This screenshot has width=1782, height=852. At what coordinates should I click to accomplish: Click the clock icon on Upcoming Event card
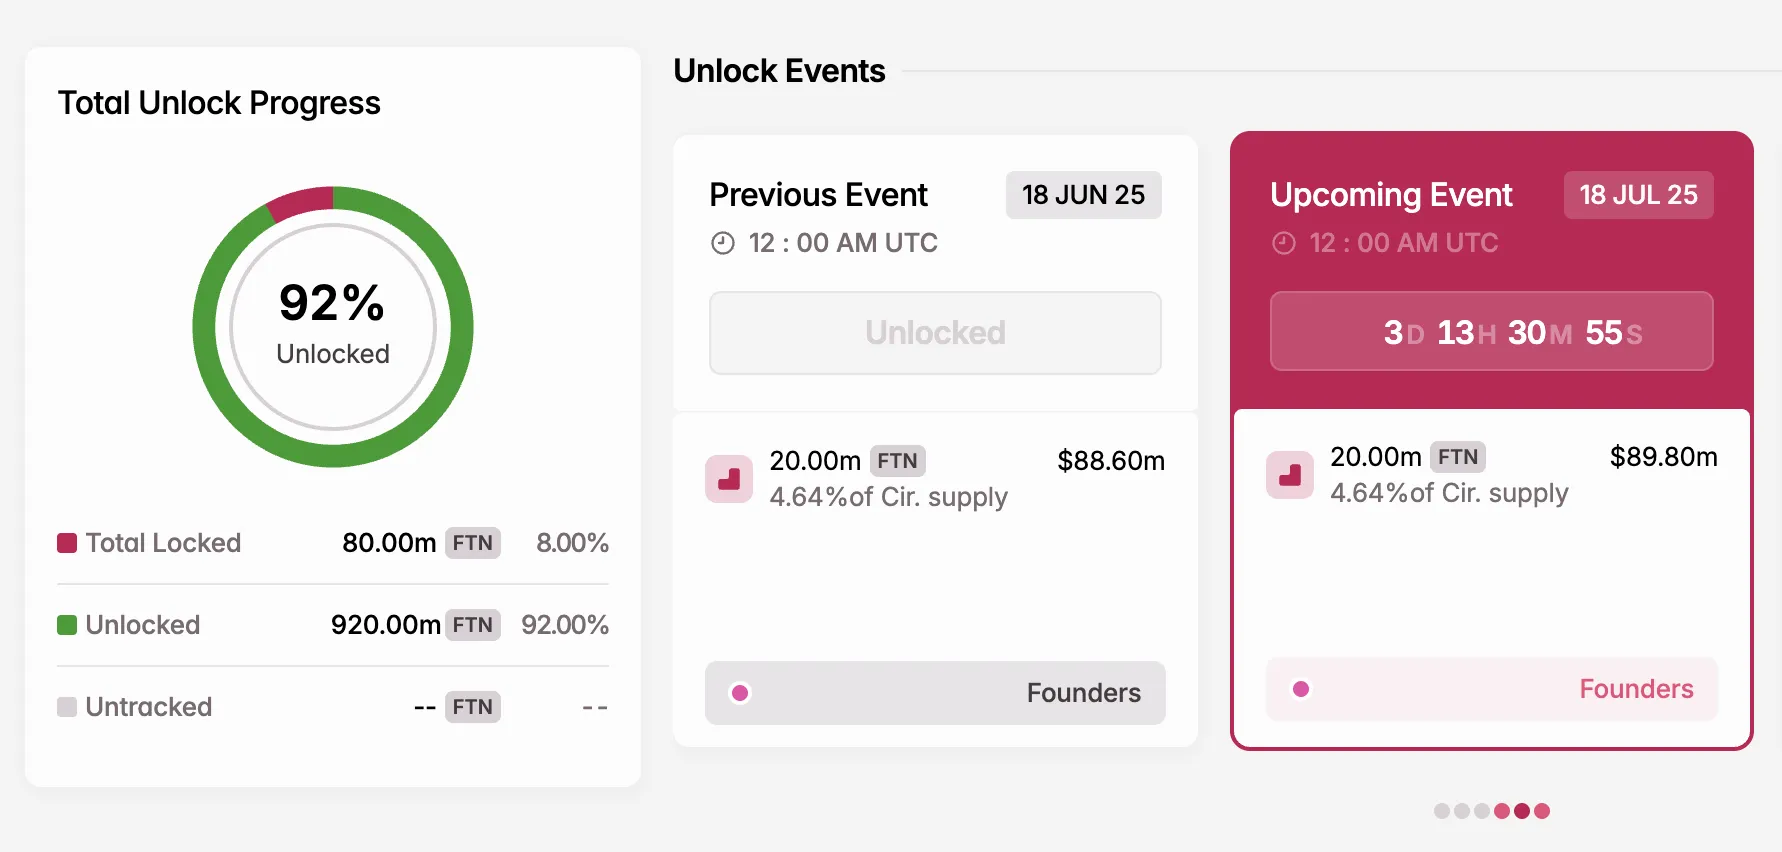point(1285,242)
